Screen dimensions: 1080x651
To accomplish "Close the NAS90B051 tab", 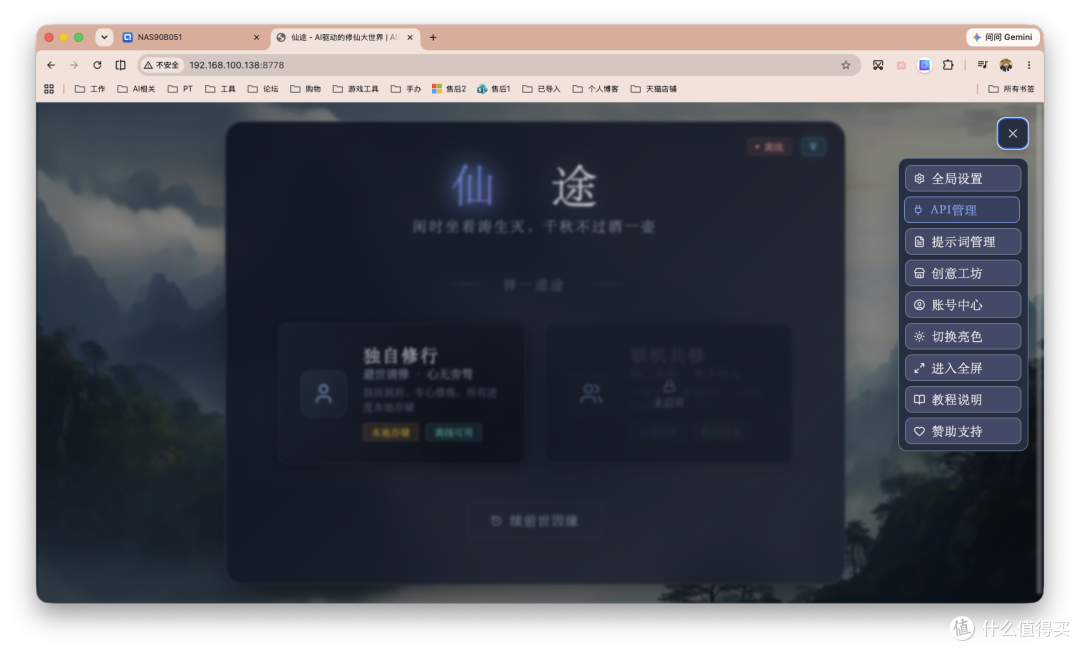I will click(256, 37).
